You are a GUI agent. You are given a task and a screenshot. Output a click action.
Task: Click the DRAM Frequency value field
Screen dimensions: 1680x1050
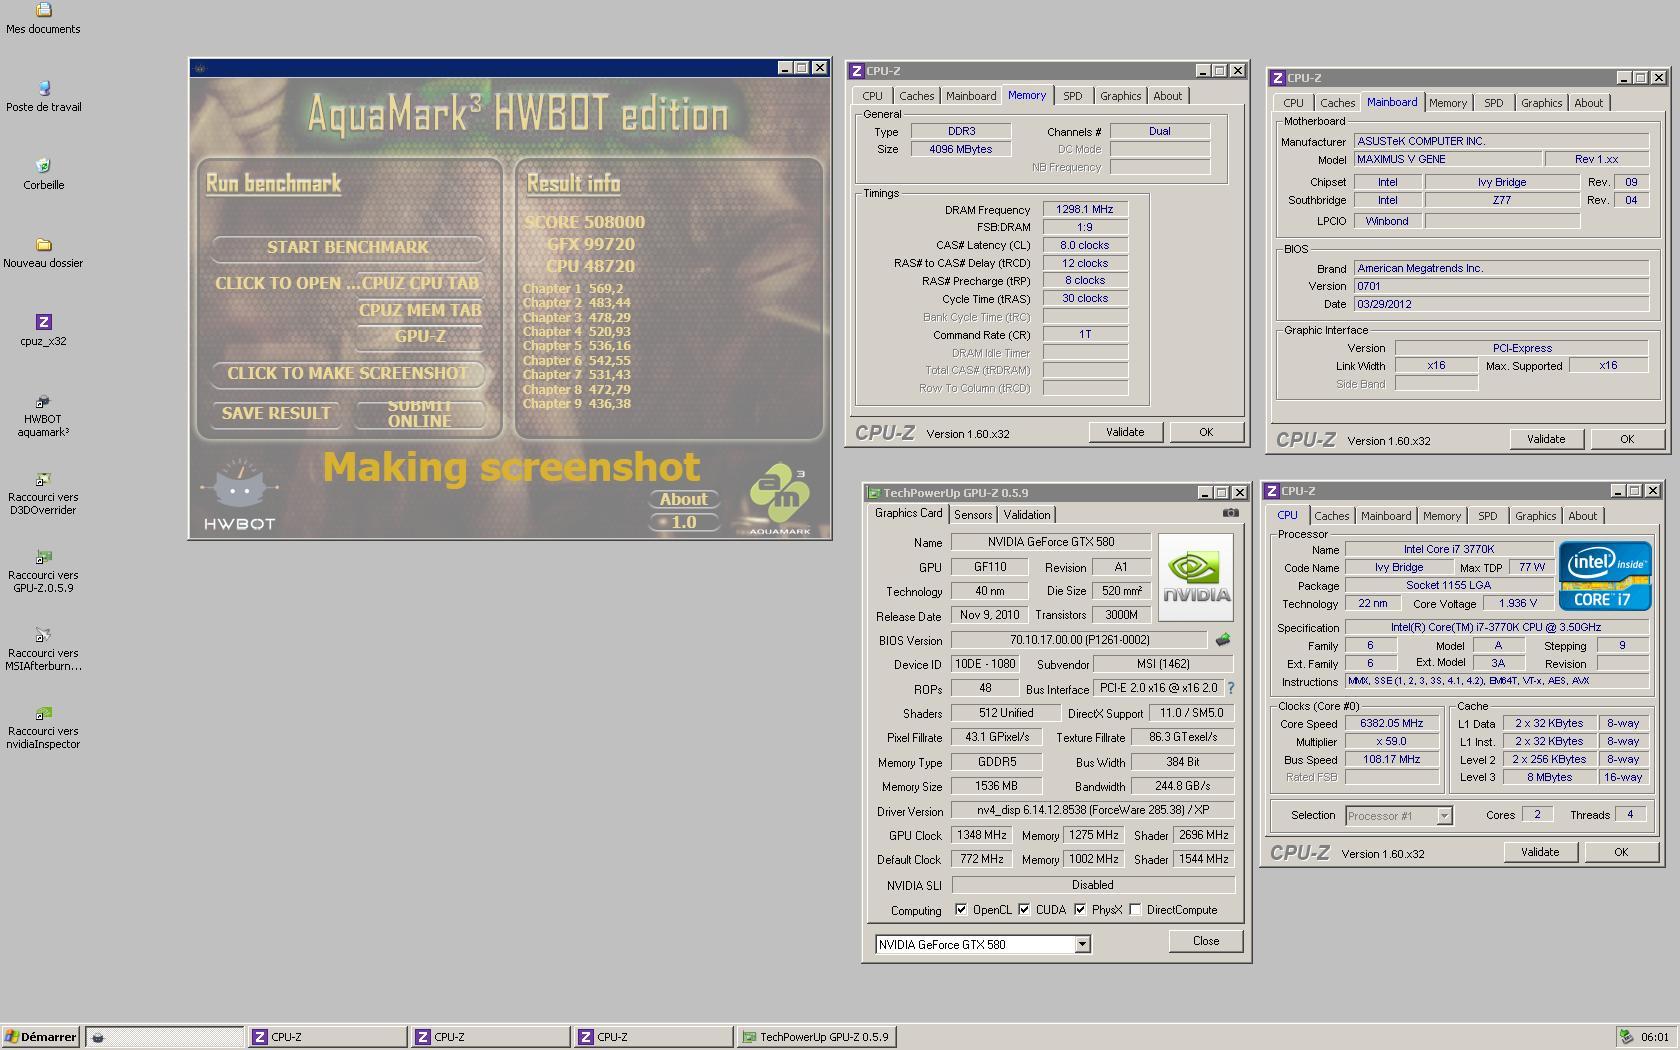[1085, 210]
